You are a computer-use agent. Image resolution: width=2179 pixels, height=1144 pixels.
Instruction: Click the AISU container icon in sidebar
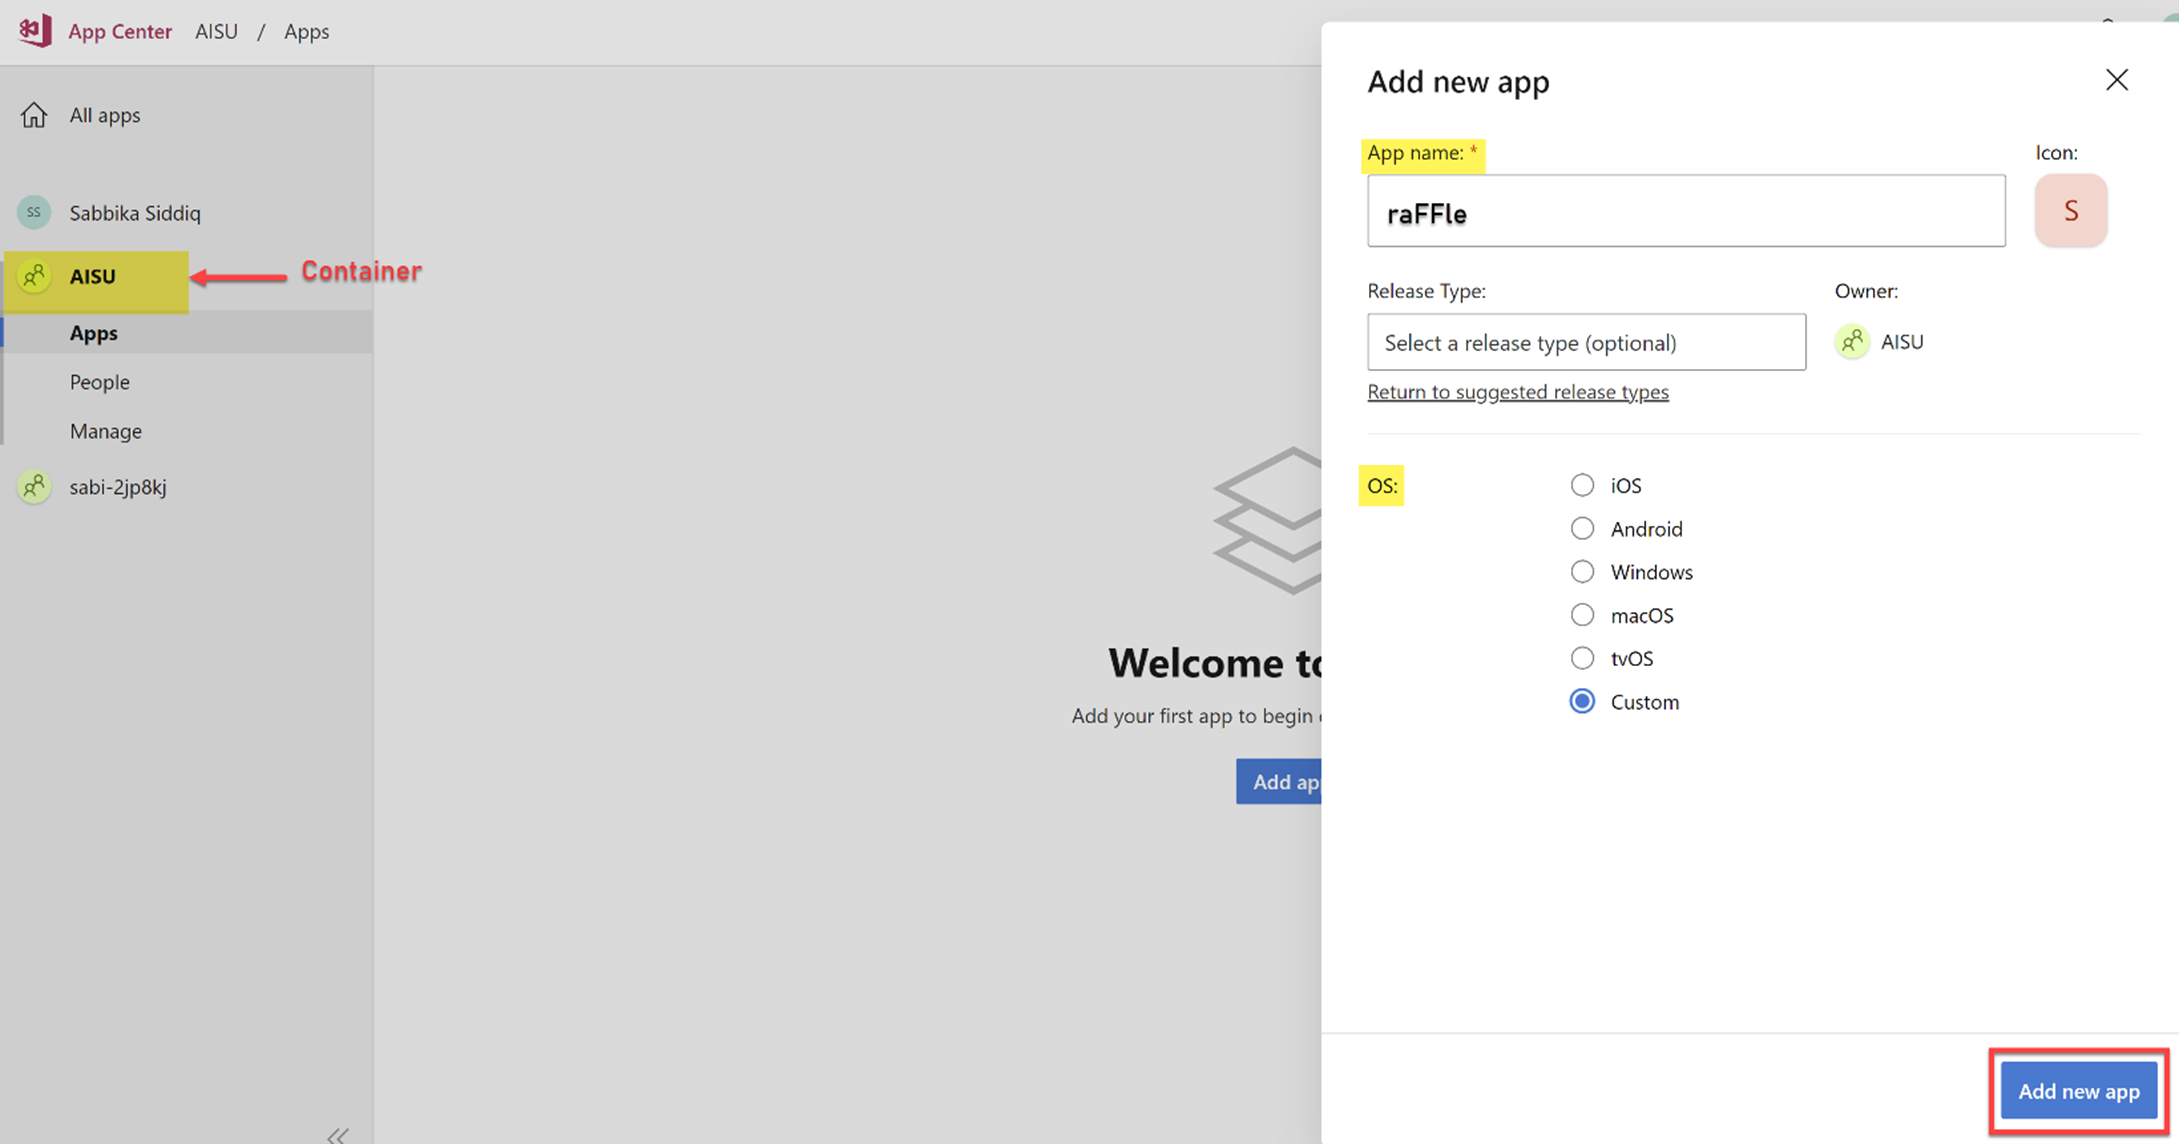point(36,274)
